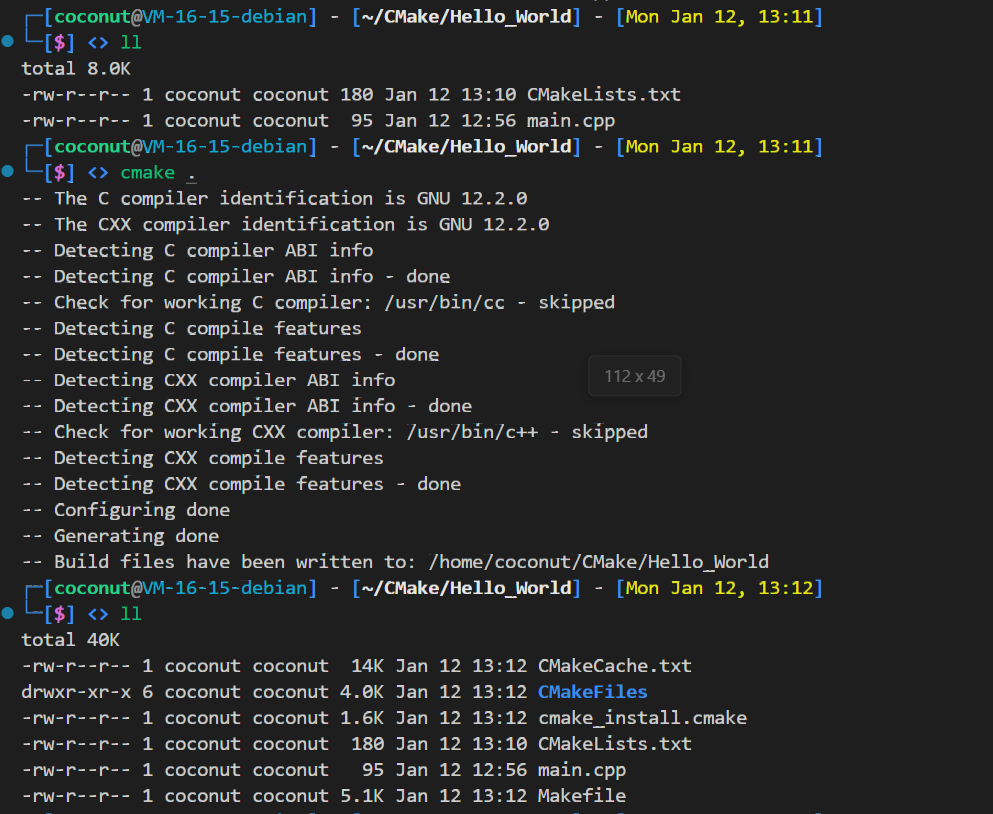
Task: Click the blue angle brackets icon before cmake
Action: 98,172
